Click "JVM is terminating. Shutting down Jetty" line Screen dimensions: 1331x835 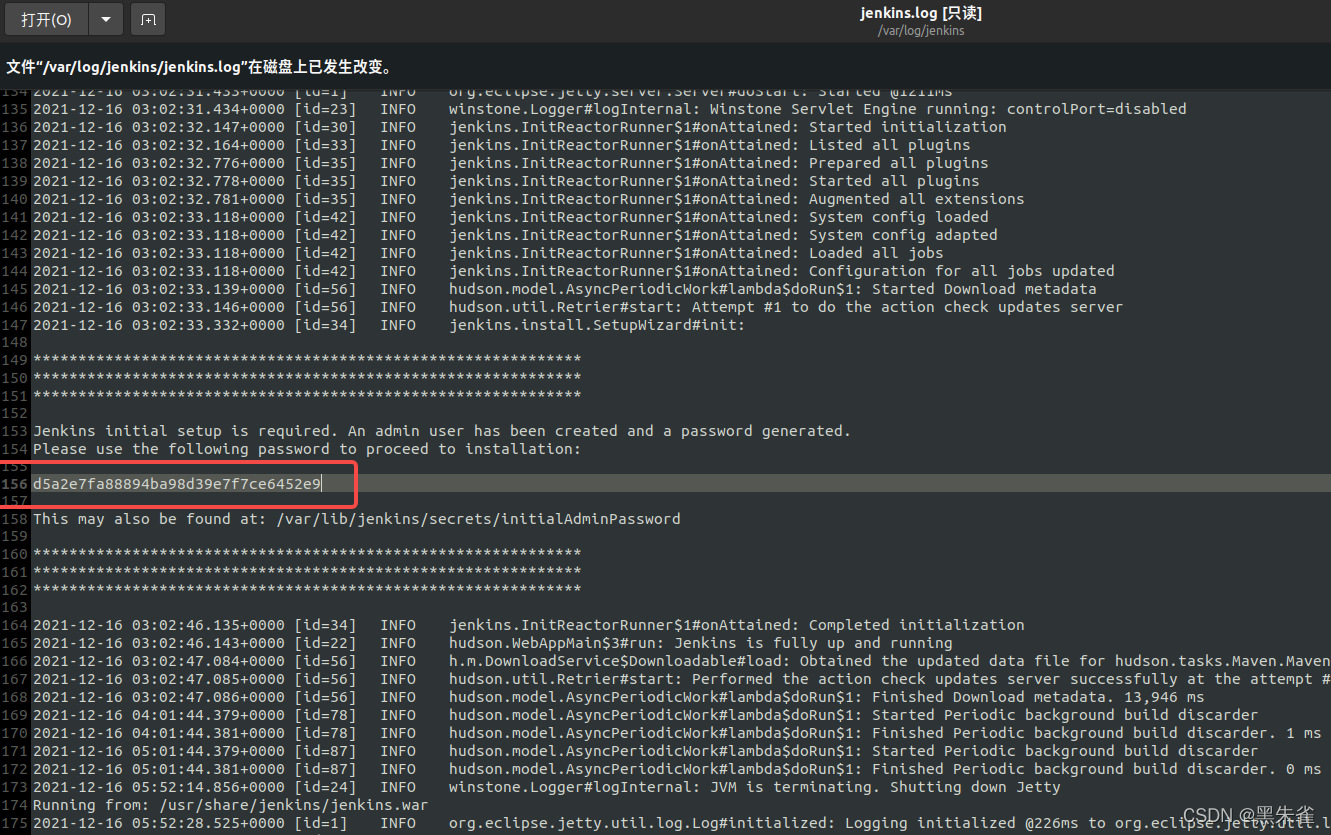[547, 787]
